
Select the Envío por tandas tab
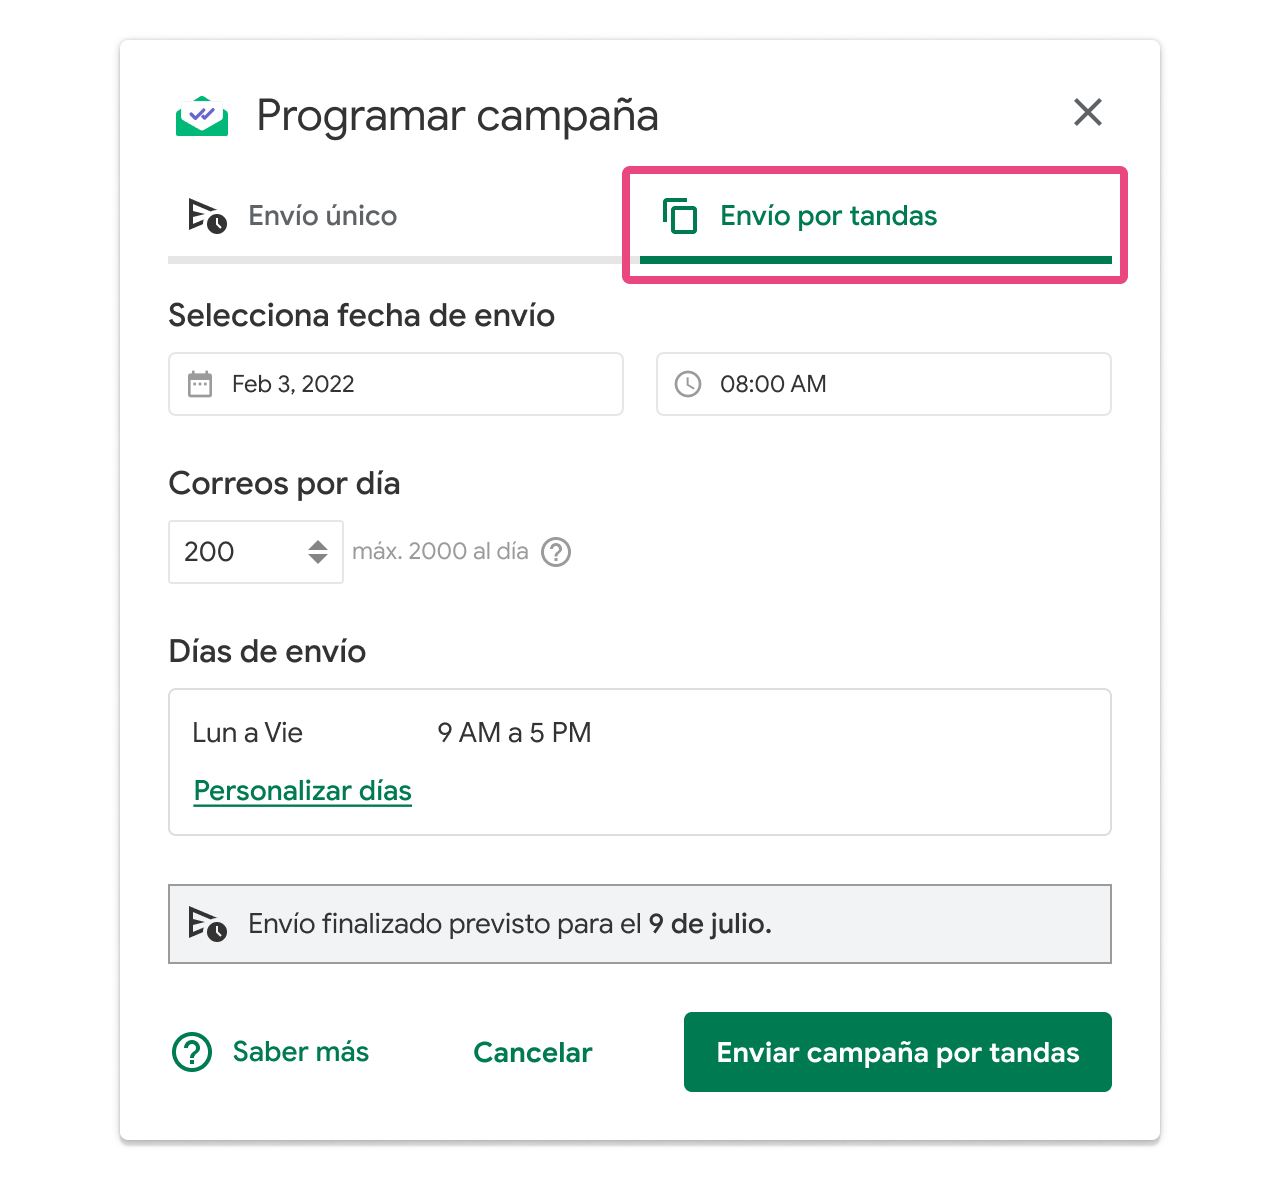point(828,215)
